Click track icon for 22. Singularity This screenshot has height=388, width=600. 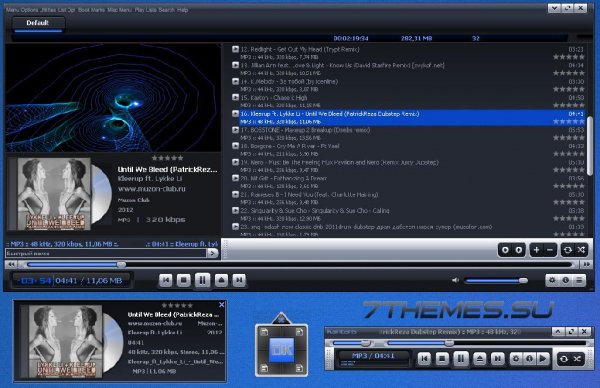coord(235,210)
